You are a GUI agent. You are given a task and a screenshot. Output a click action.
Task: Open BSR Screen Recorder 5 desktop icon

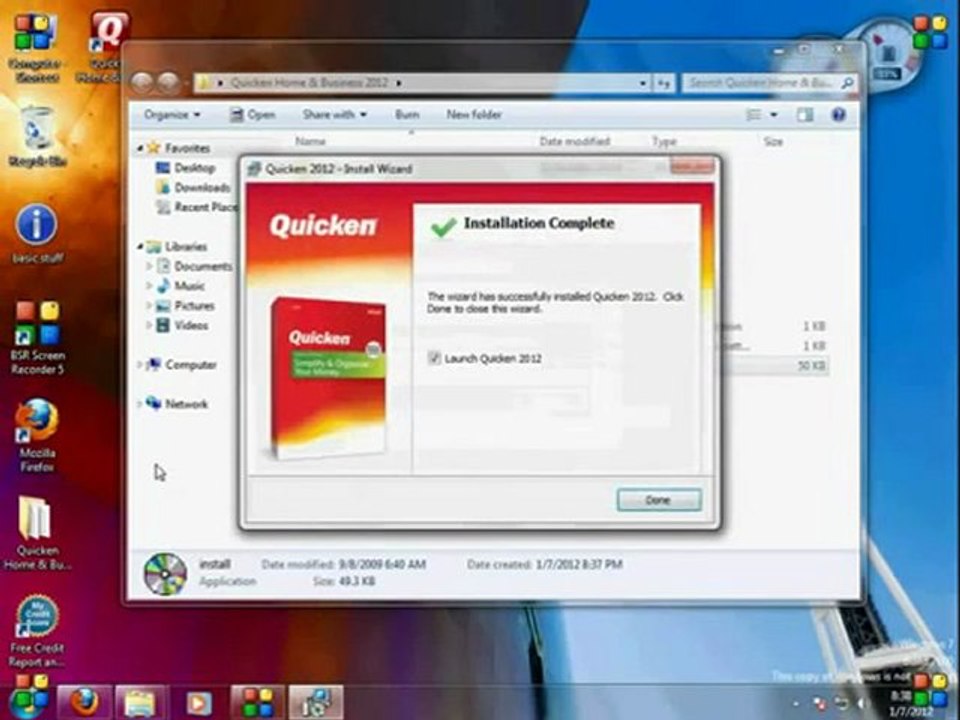pos(37,337)
